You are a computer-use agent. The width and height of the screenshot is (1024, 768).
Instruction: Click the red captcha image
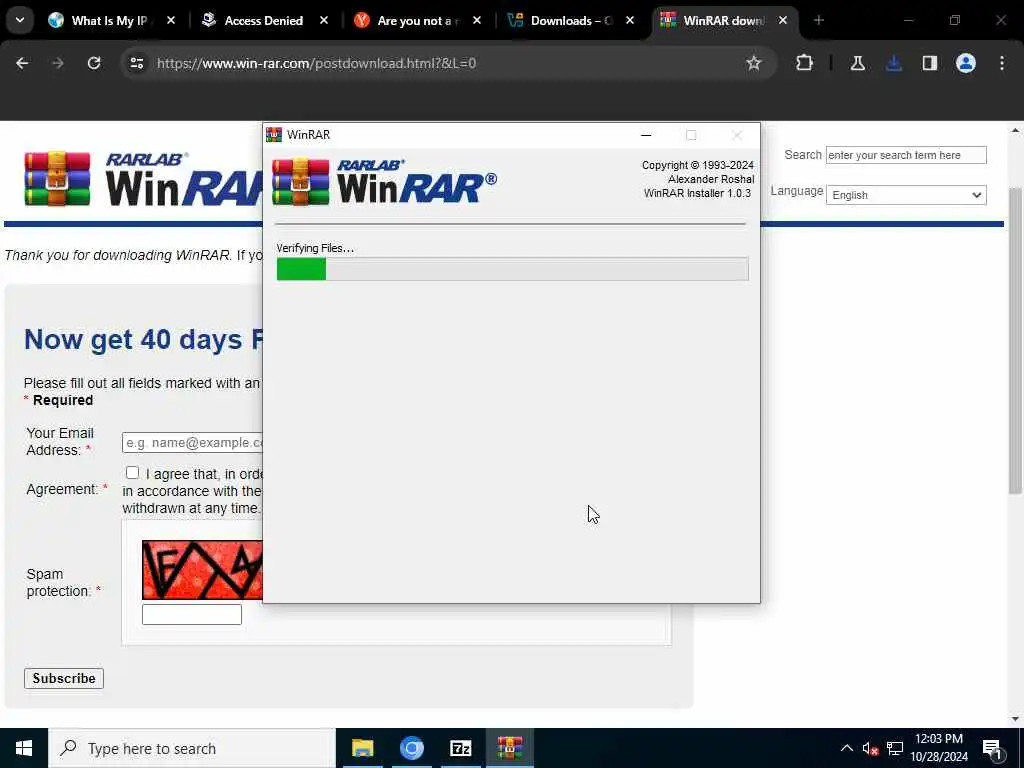coord(202,569)
